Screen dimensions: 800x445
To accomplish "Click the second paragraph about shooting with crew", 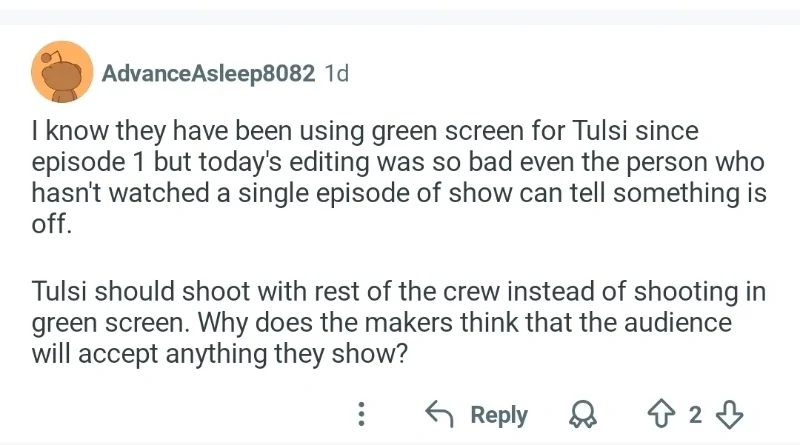I will tap(398, 322).
